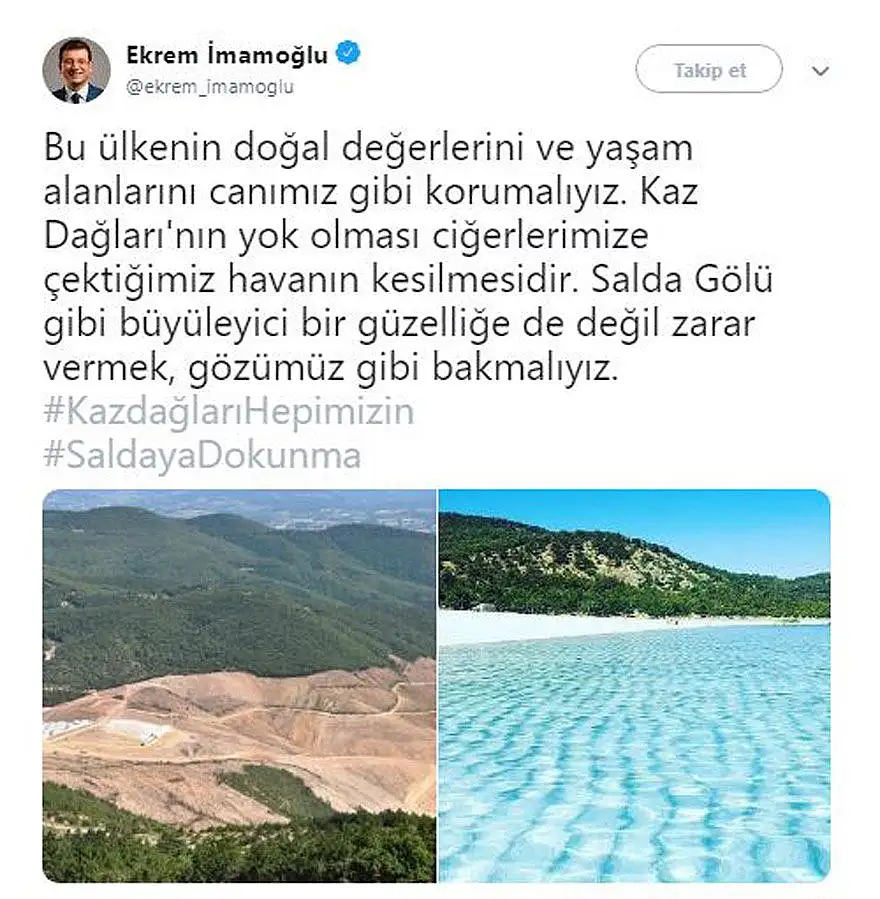Screen dimensions: 880x899
Task: Visit the @ekrem_imamoglu handle
Action: 210,87
